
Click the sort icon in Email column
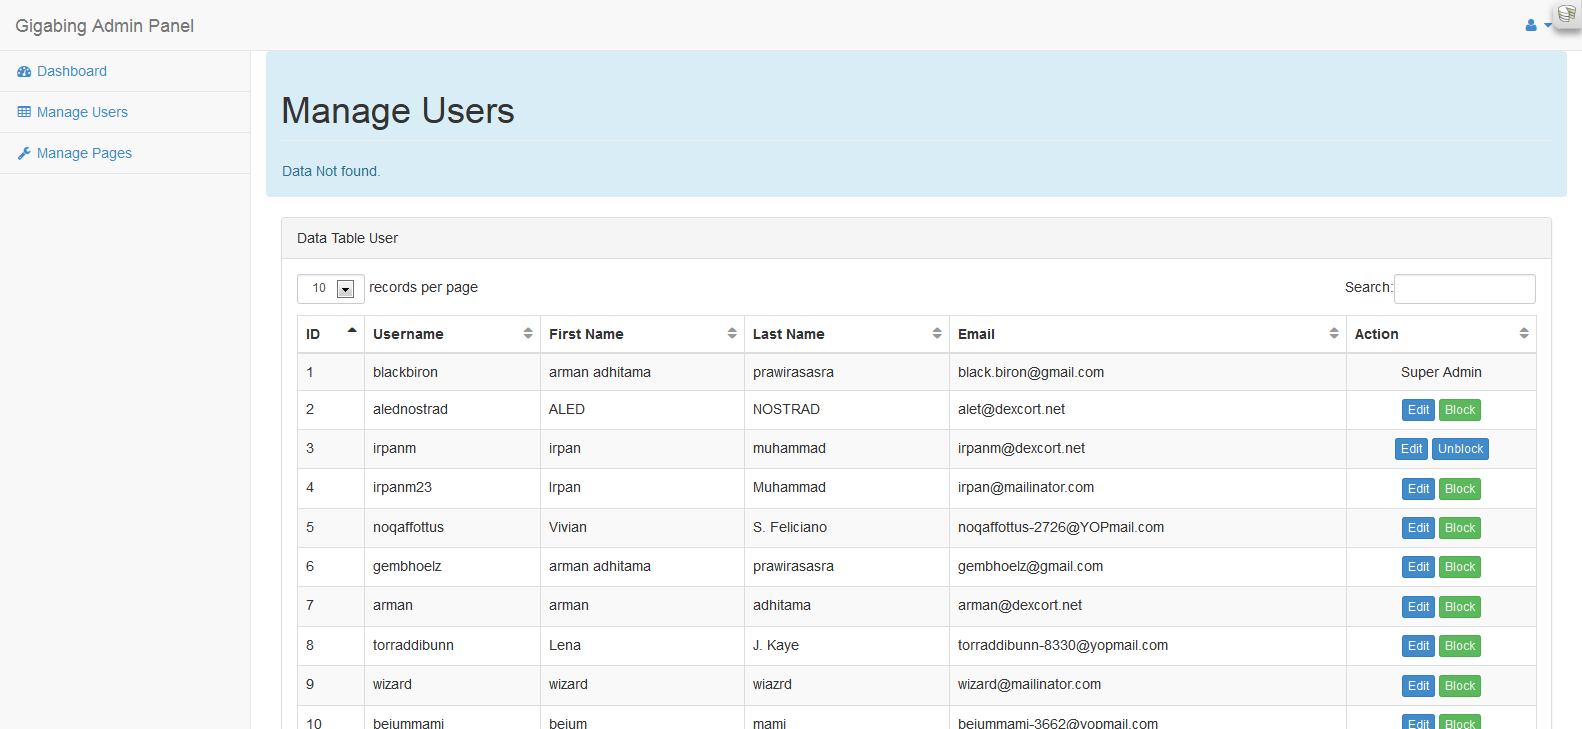(x=1334, y=334)
